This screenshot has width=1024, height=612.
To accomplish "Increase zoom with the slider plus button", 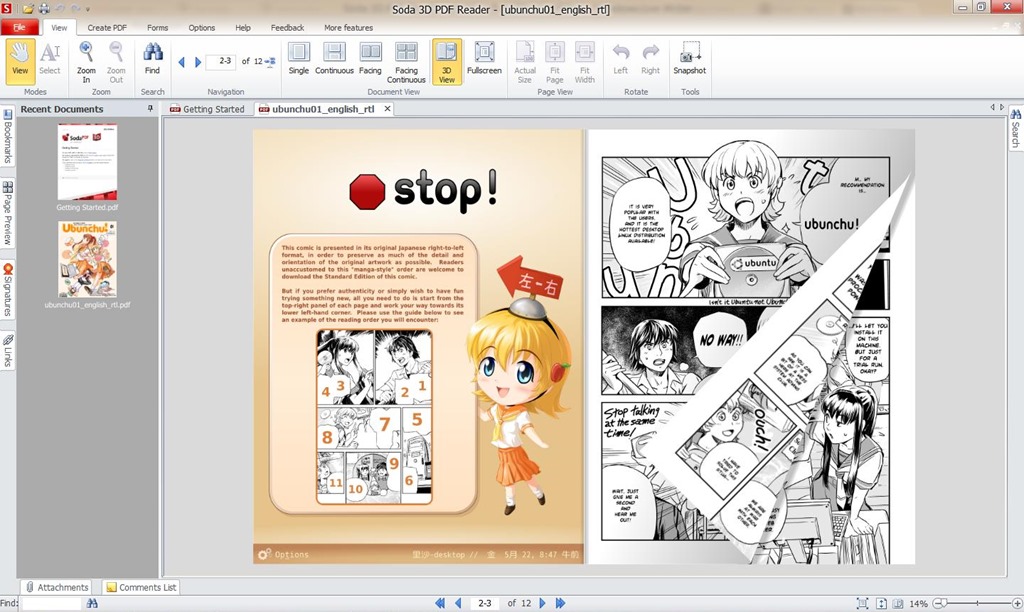I will [1017, 604].
